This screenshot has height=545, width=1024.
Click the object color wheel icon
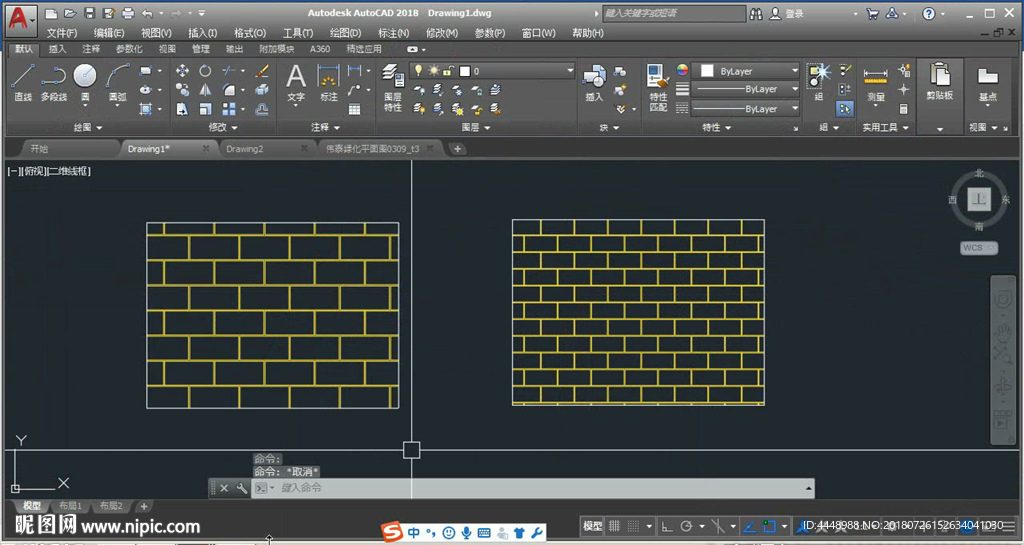(x=682, y=70)
